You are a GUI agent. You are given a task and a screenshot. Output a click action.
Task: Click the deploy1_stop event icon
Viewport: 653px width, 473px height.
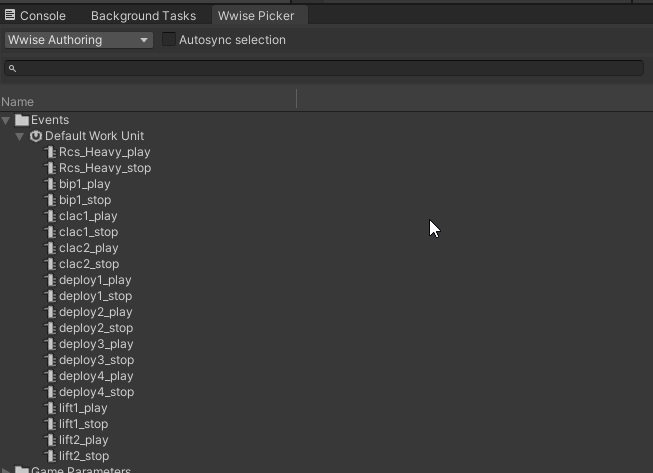(50, 296)
